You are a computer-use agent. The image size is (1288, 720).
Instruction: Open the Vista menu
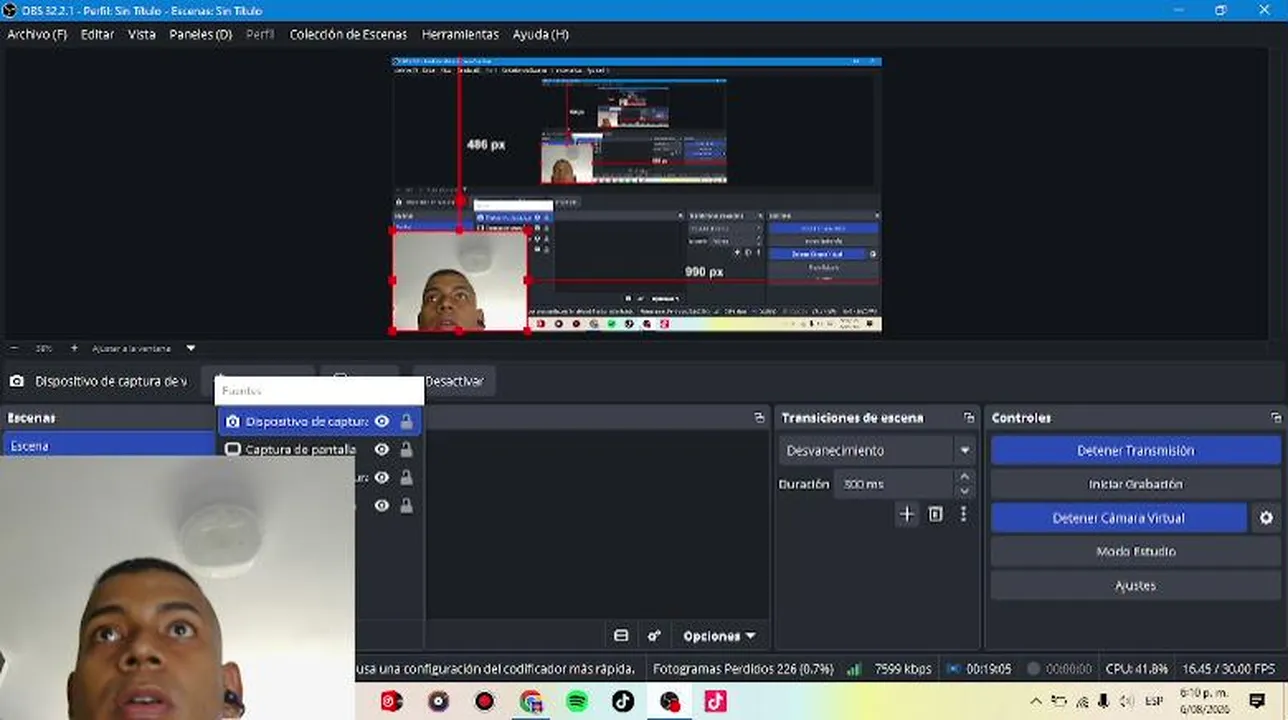pos(142,34)
